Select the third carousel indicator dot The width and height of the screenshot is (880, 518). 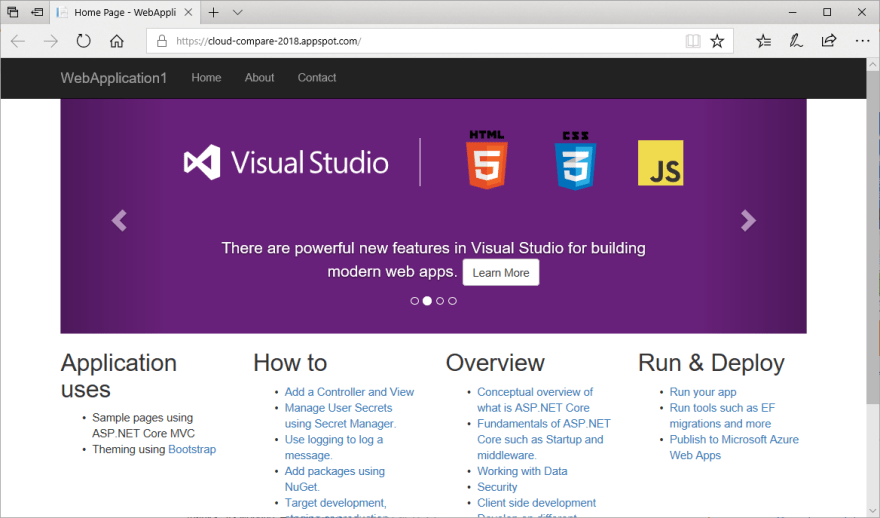click(440, 301)
